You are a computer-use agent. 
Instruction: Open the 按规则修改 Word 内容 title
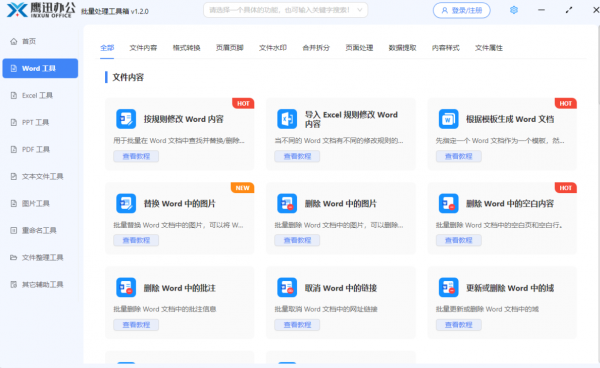183,119
